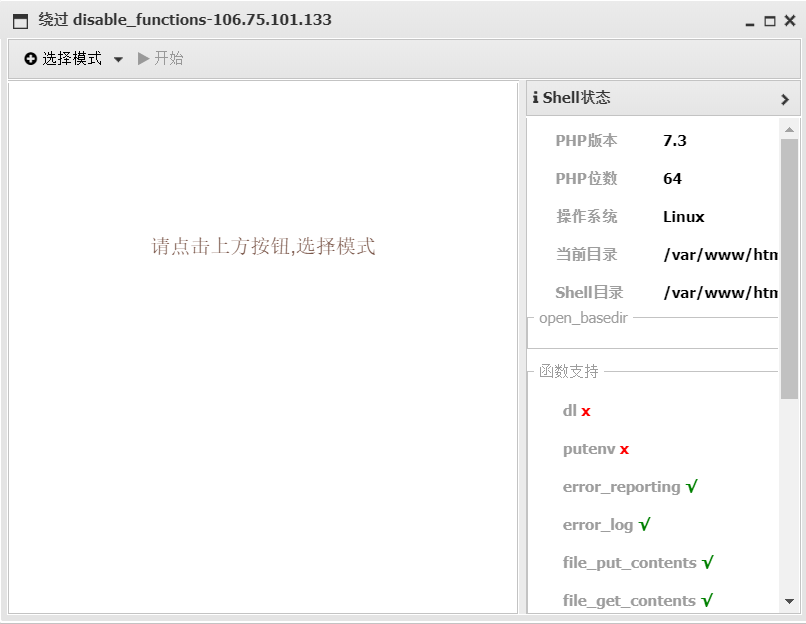
Task: Click the 操作系统 label
Action: (587, 216)
